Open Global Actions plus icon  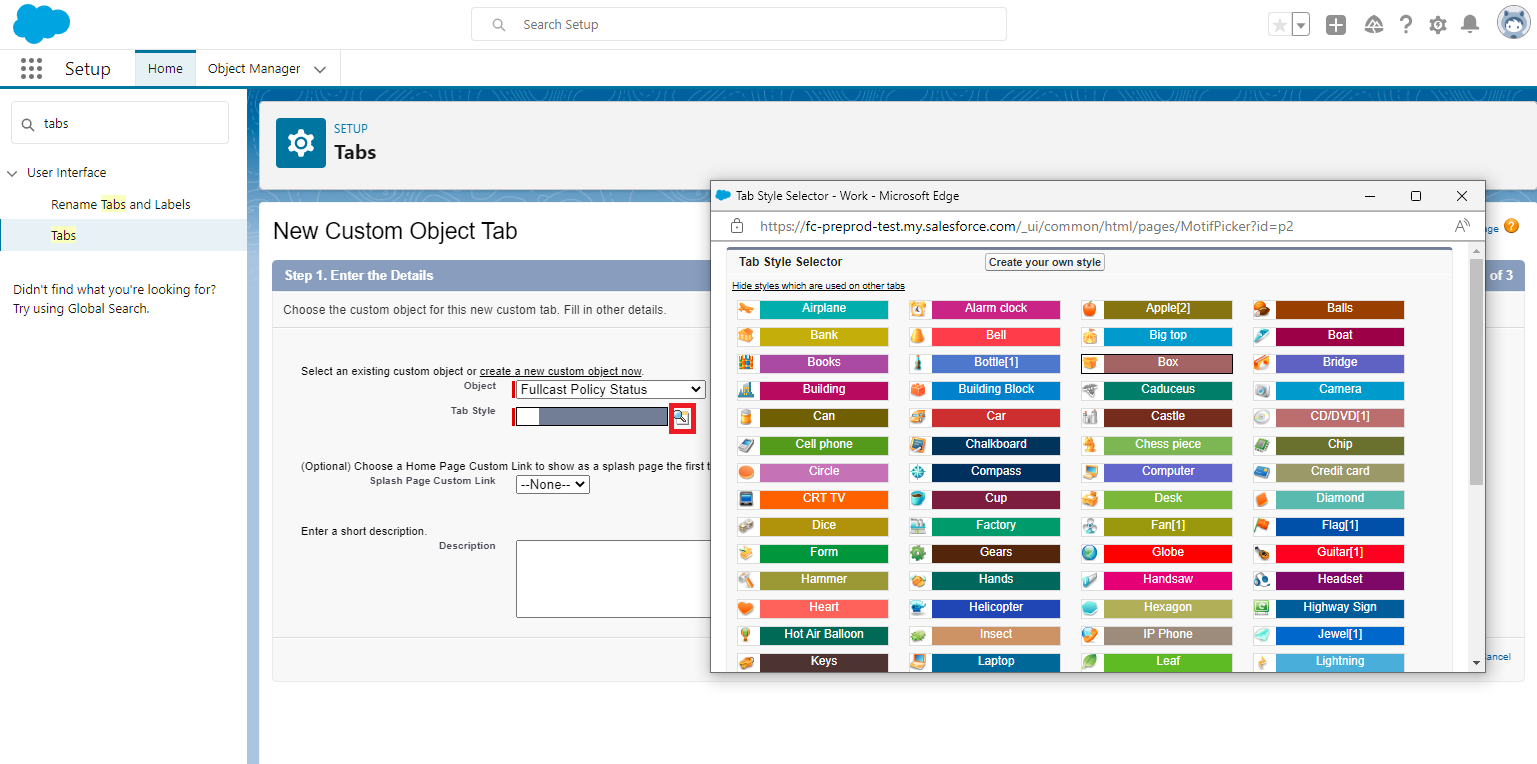[1336, 25]
